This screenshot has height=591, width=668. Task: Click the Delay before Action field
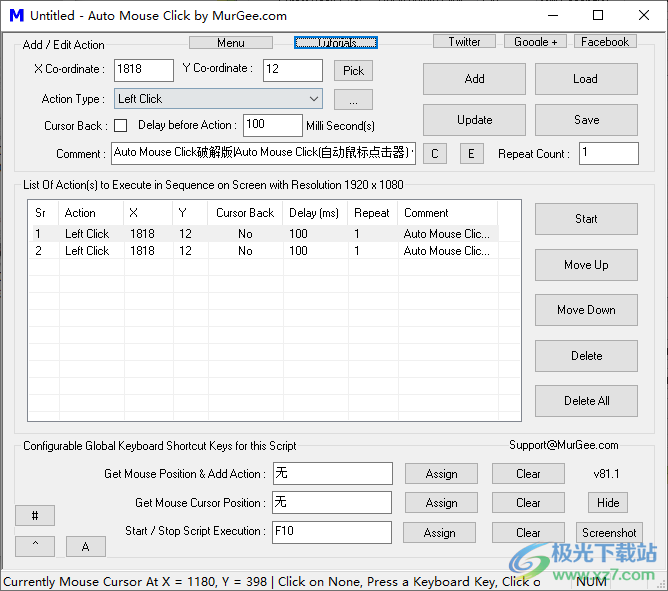click(x=273, y=125)
